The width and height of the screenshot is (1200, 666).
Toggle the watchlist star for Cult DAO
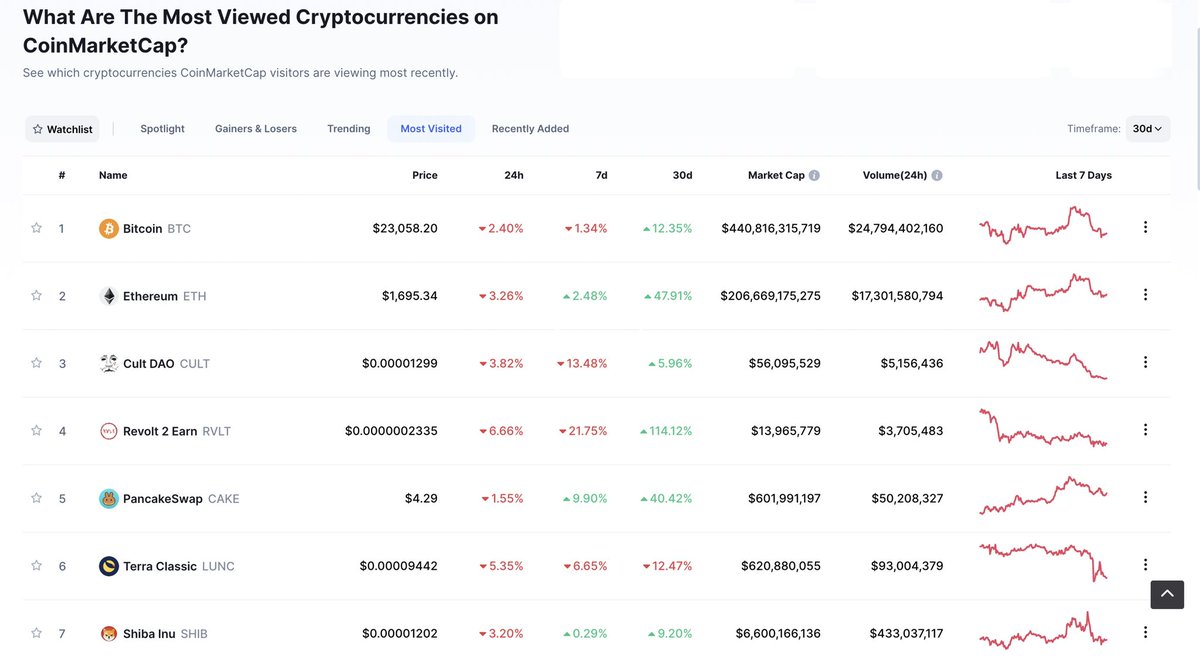coord(37,363)
